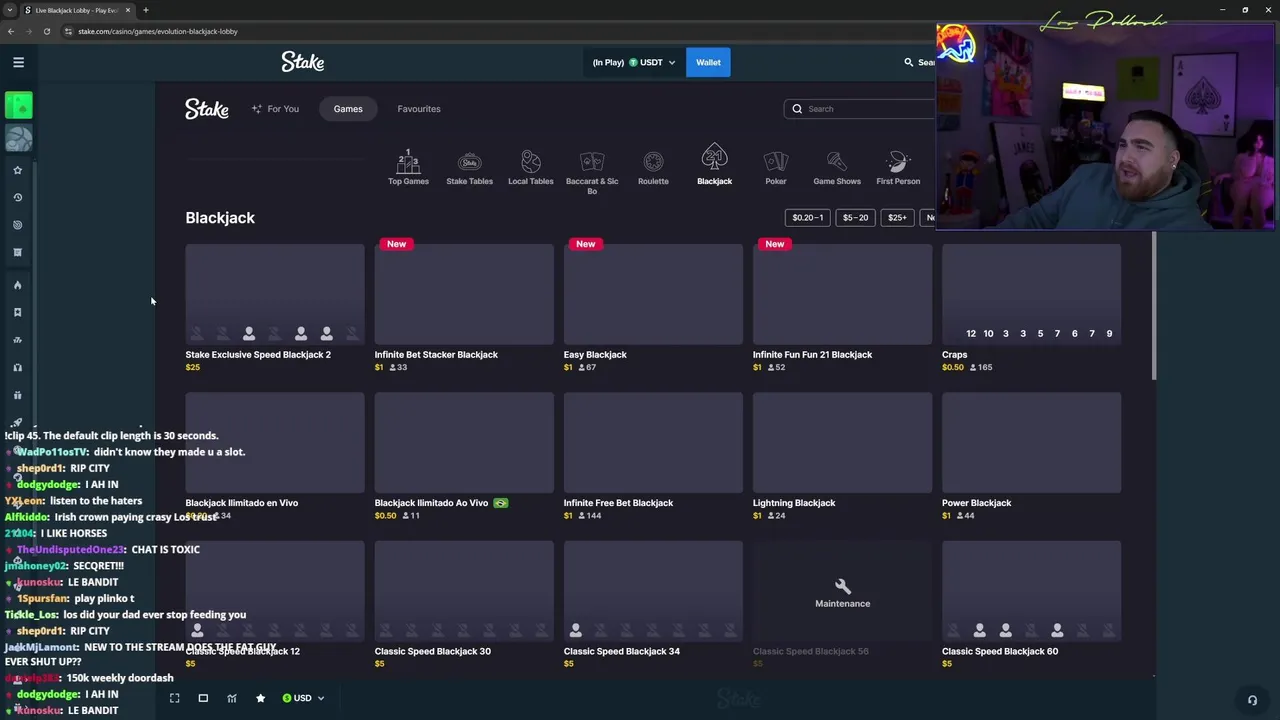Open live stats chart icon

232,698
